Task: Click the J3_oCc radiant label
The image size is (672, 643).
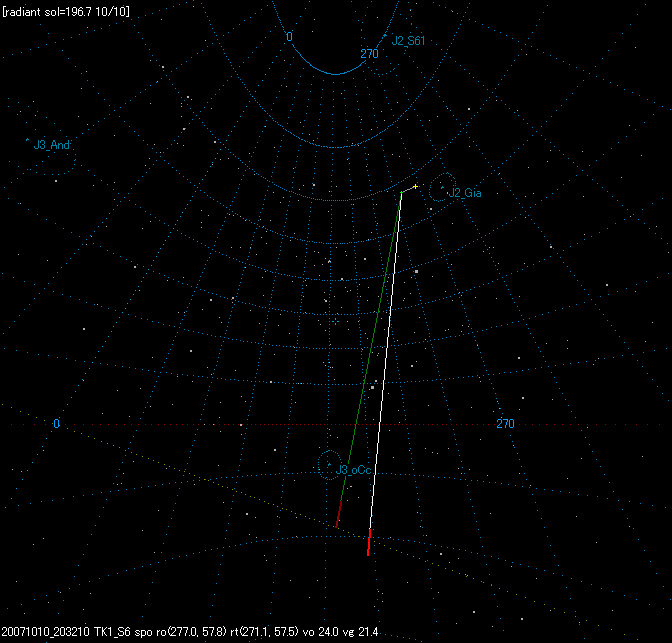Action: [x=353, y=470]
